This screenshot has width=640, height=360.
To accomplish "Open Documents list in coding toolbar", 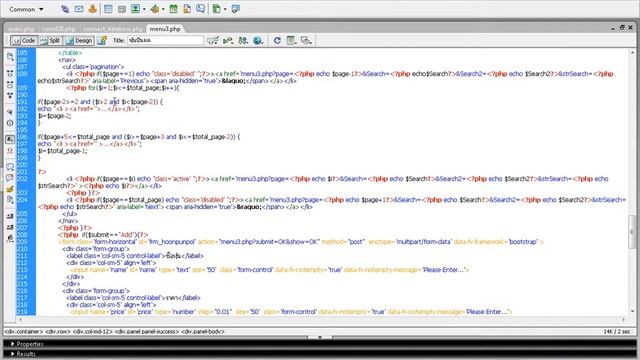I will [x=10, y=57].
